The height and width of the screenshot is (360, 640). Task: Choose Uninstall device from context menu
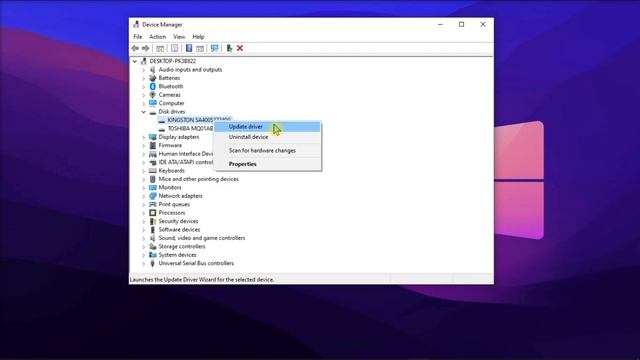tap(267, 137)
